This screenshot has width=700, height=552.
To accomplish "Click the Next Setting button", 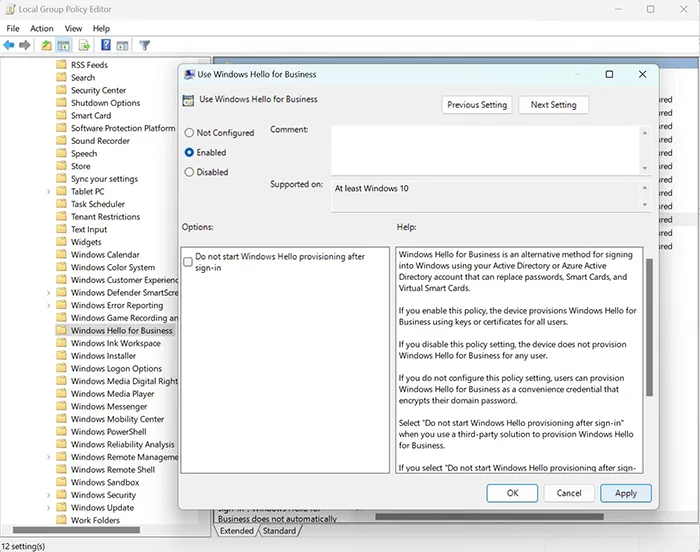I will pos(553,105).
